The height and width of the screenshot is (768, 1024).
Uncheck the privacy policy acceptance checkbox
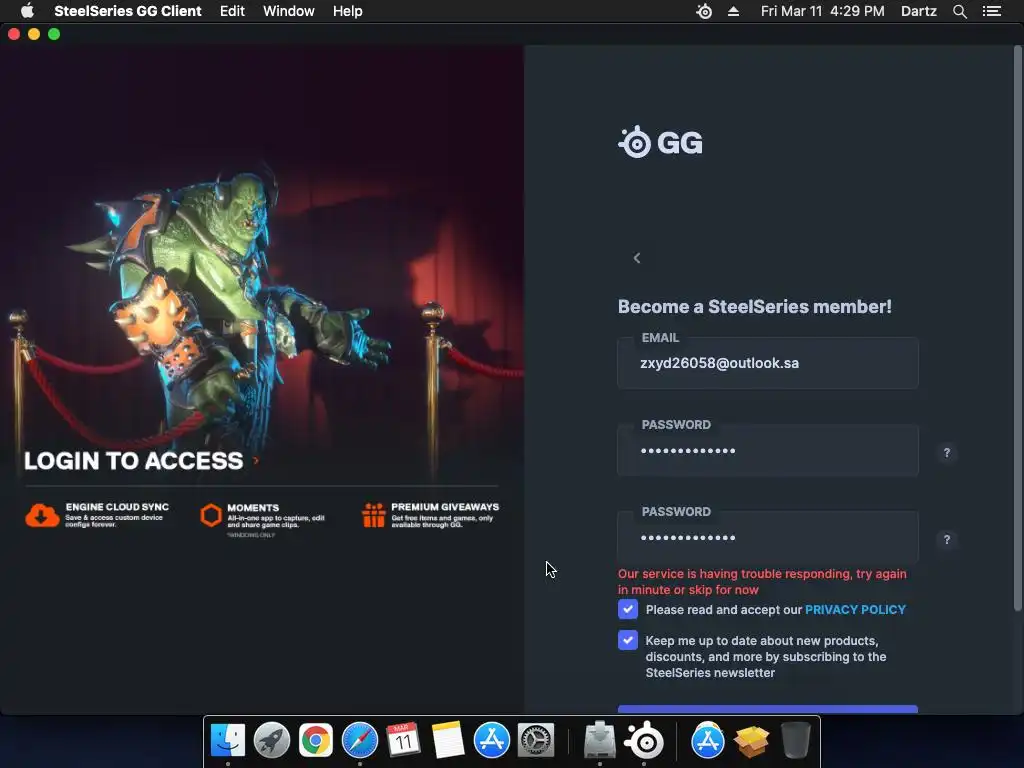pyautogui.click(x=628, y=609)
